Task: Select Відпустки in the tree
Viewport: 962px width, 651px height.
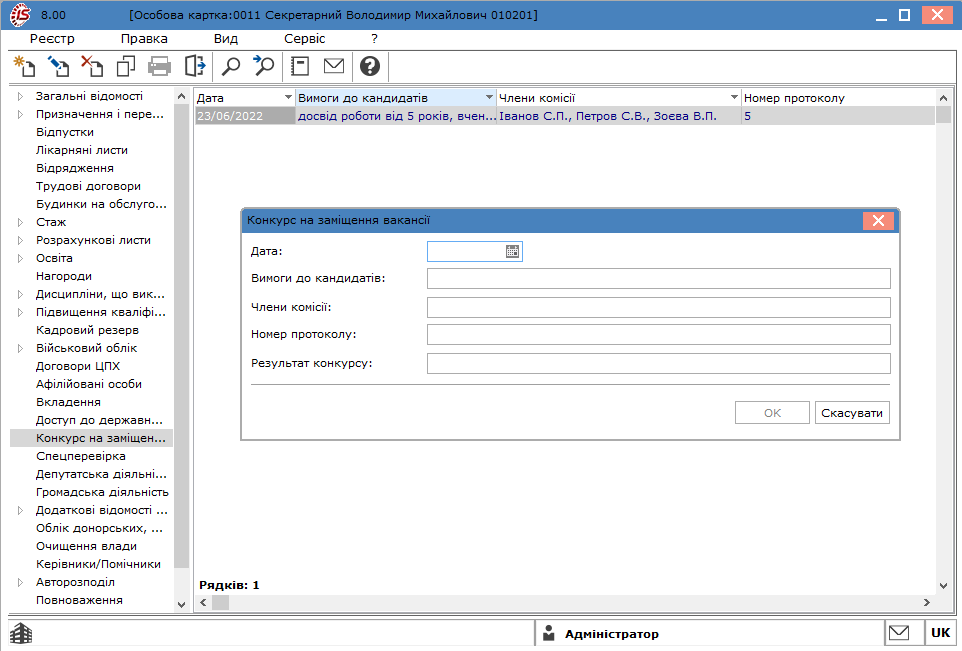Action: tap(65, 132)
